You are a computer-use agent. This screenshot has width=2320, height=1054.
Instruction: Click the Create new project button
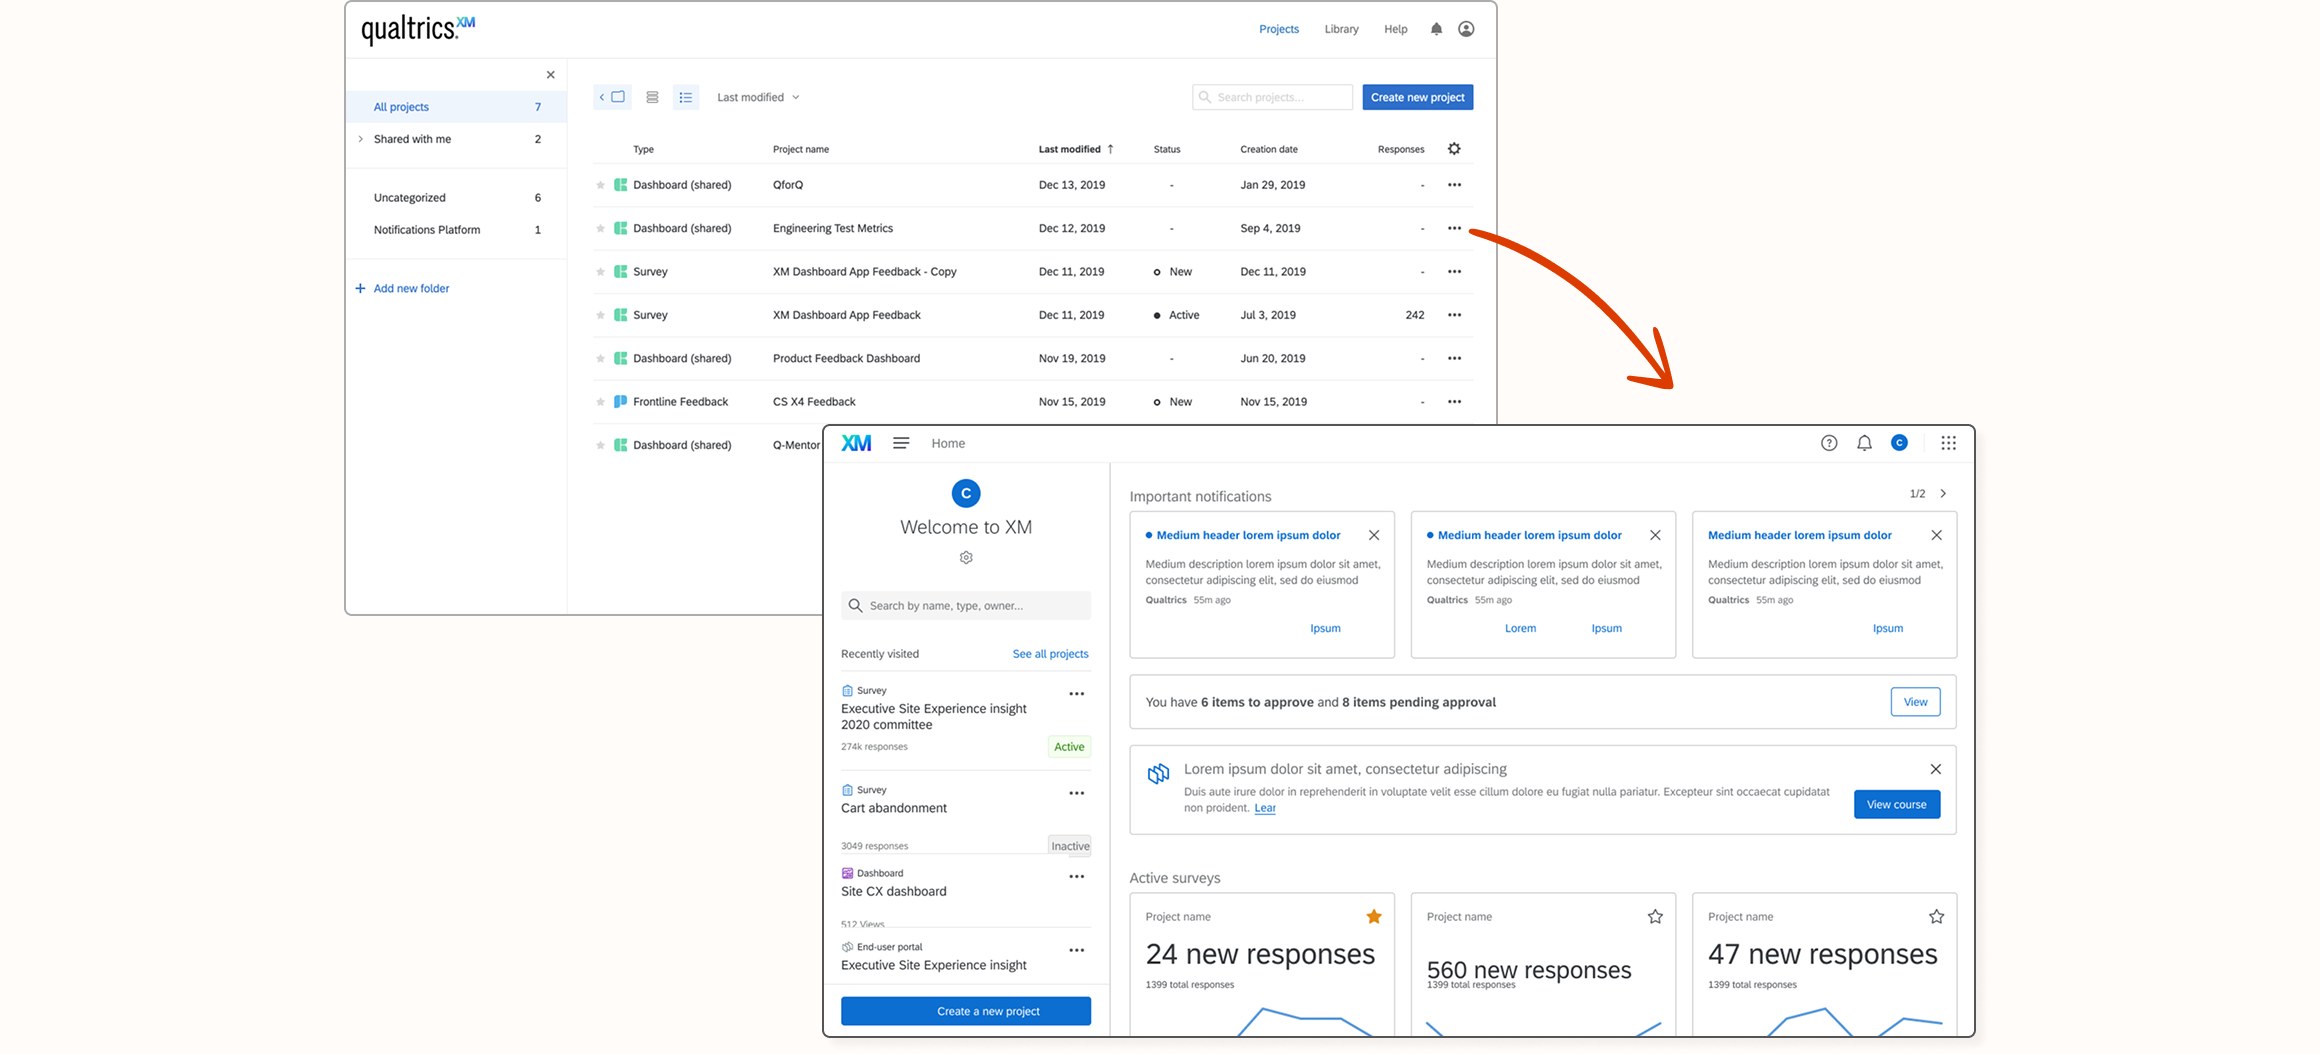click(1417, 97)
